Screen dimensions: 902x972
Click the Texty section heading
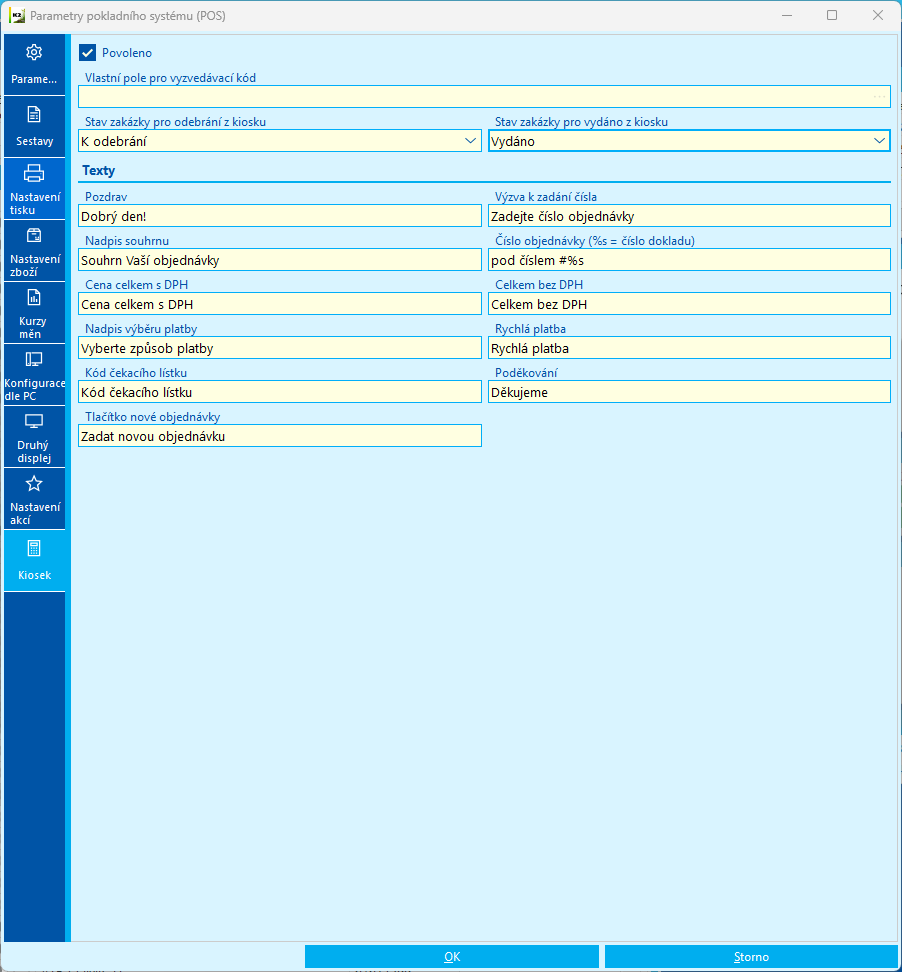pyautogui.click(x=99, y=170)
